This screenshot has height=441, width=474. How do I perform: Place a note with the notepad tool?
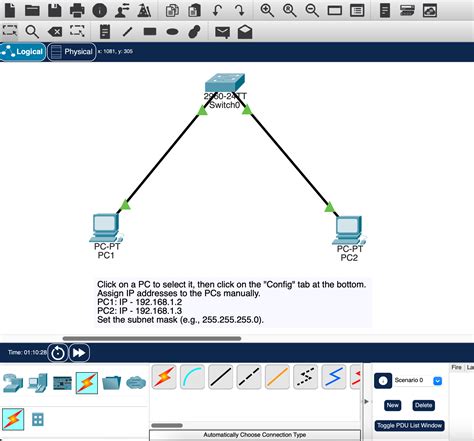coord(105,32)
